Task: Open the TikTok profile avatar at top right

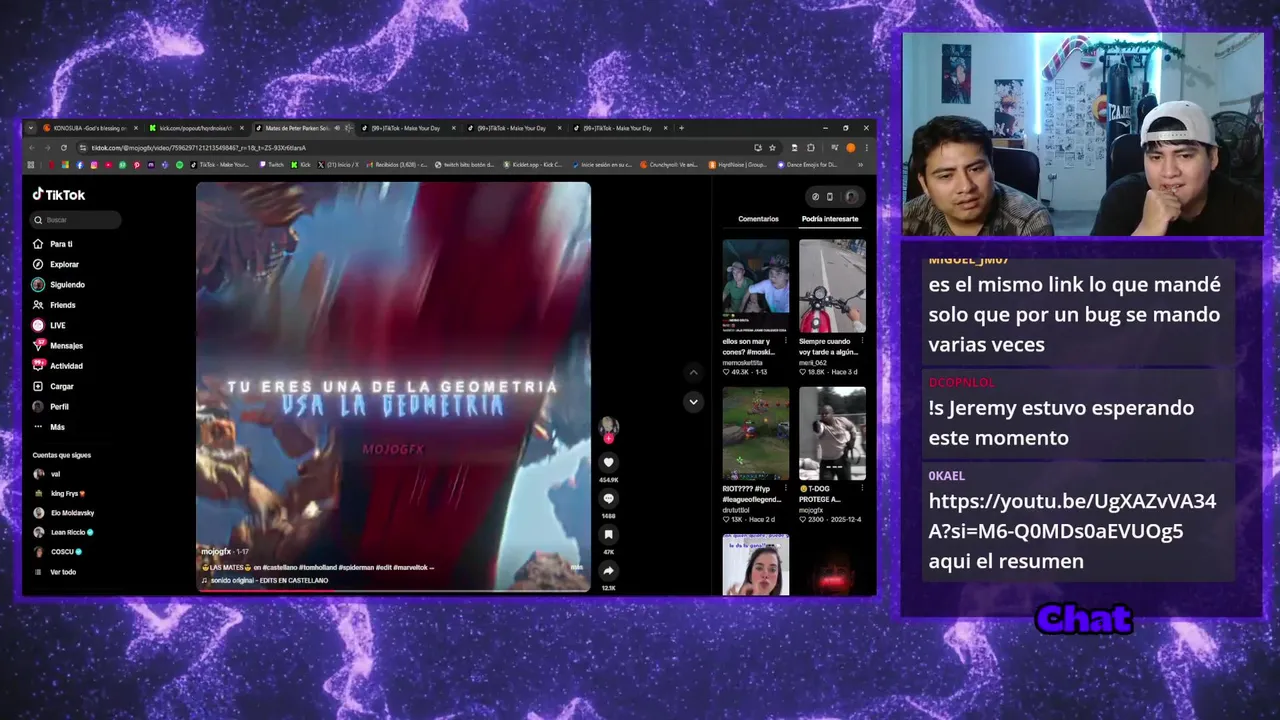Action: 851,197
